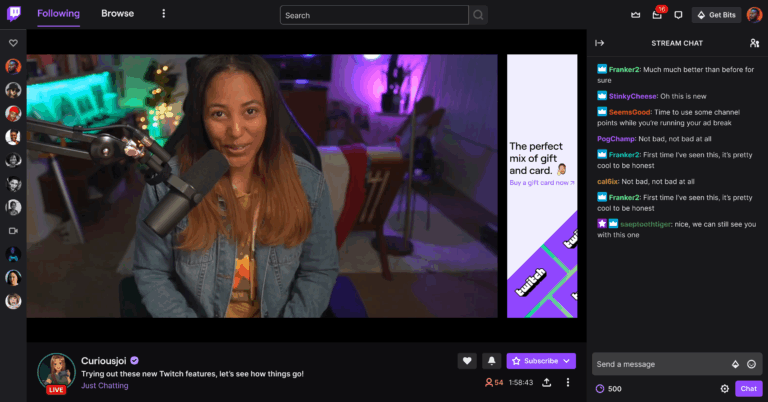The image size is (768, 402).
Task: Click the stream uptime 1:58:43
Action: pyautogui.click(x=521, y=382)
